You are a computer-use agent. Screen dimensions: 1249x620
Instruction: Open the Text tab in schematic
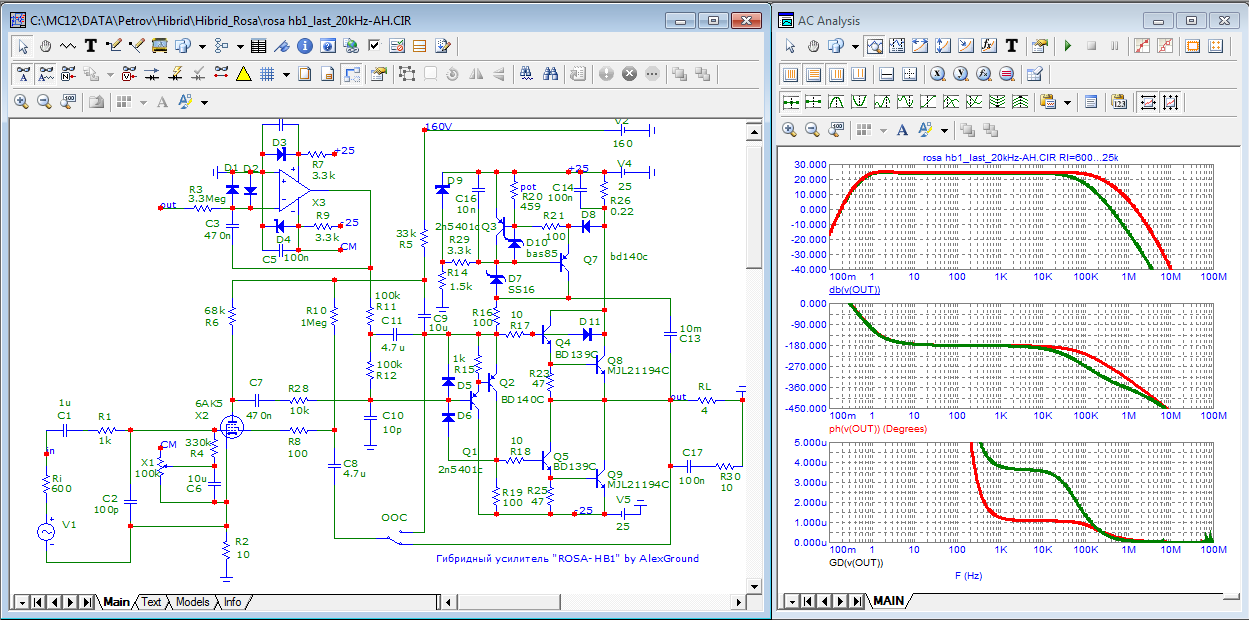pyautogui.click(x=151, y=602)
